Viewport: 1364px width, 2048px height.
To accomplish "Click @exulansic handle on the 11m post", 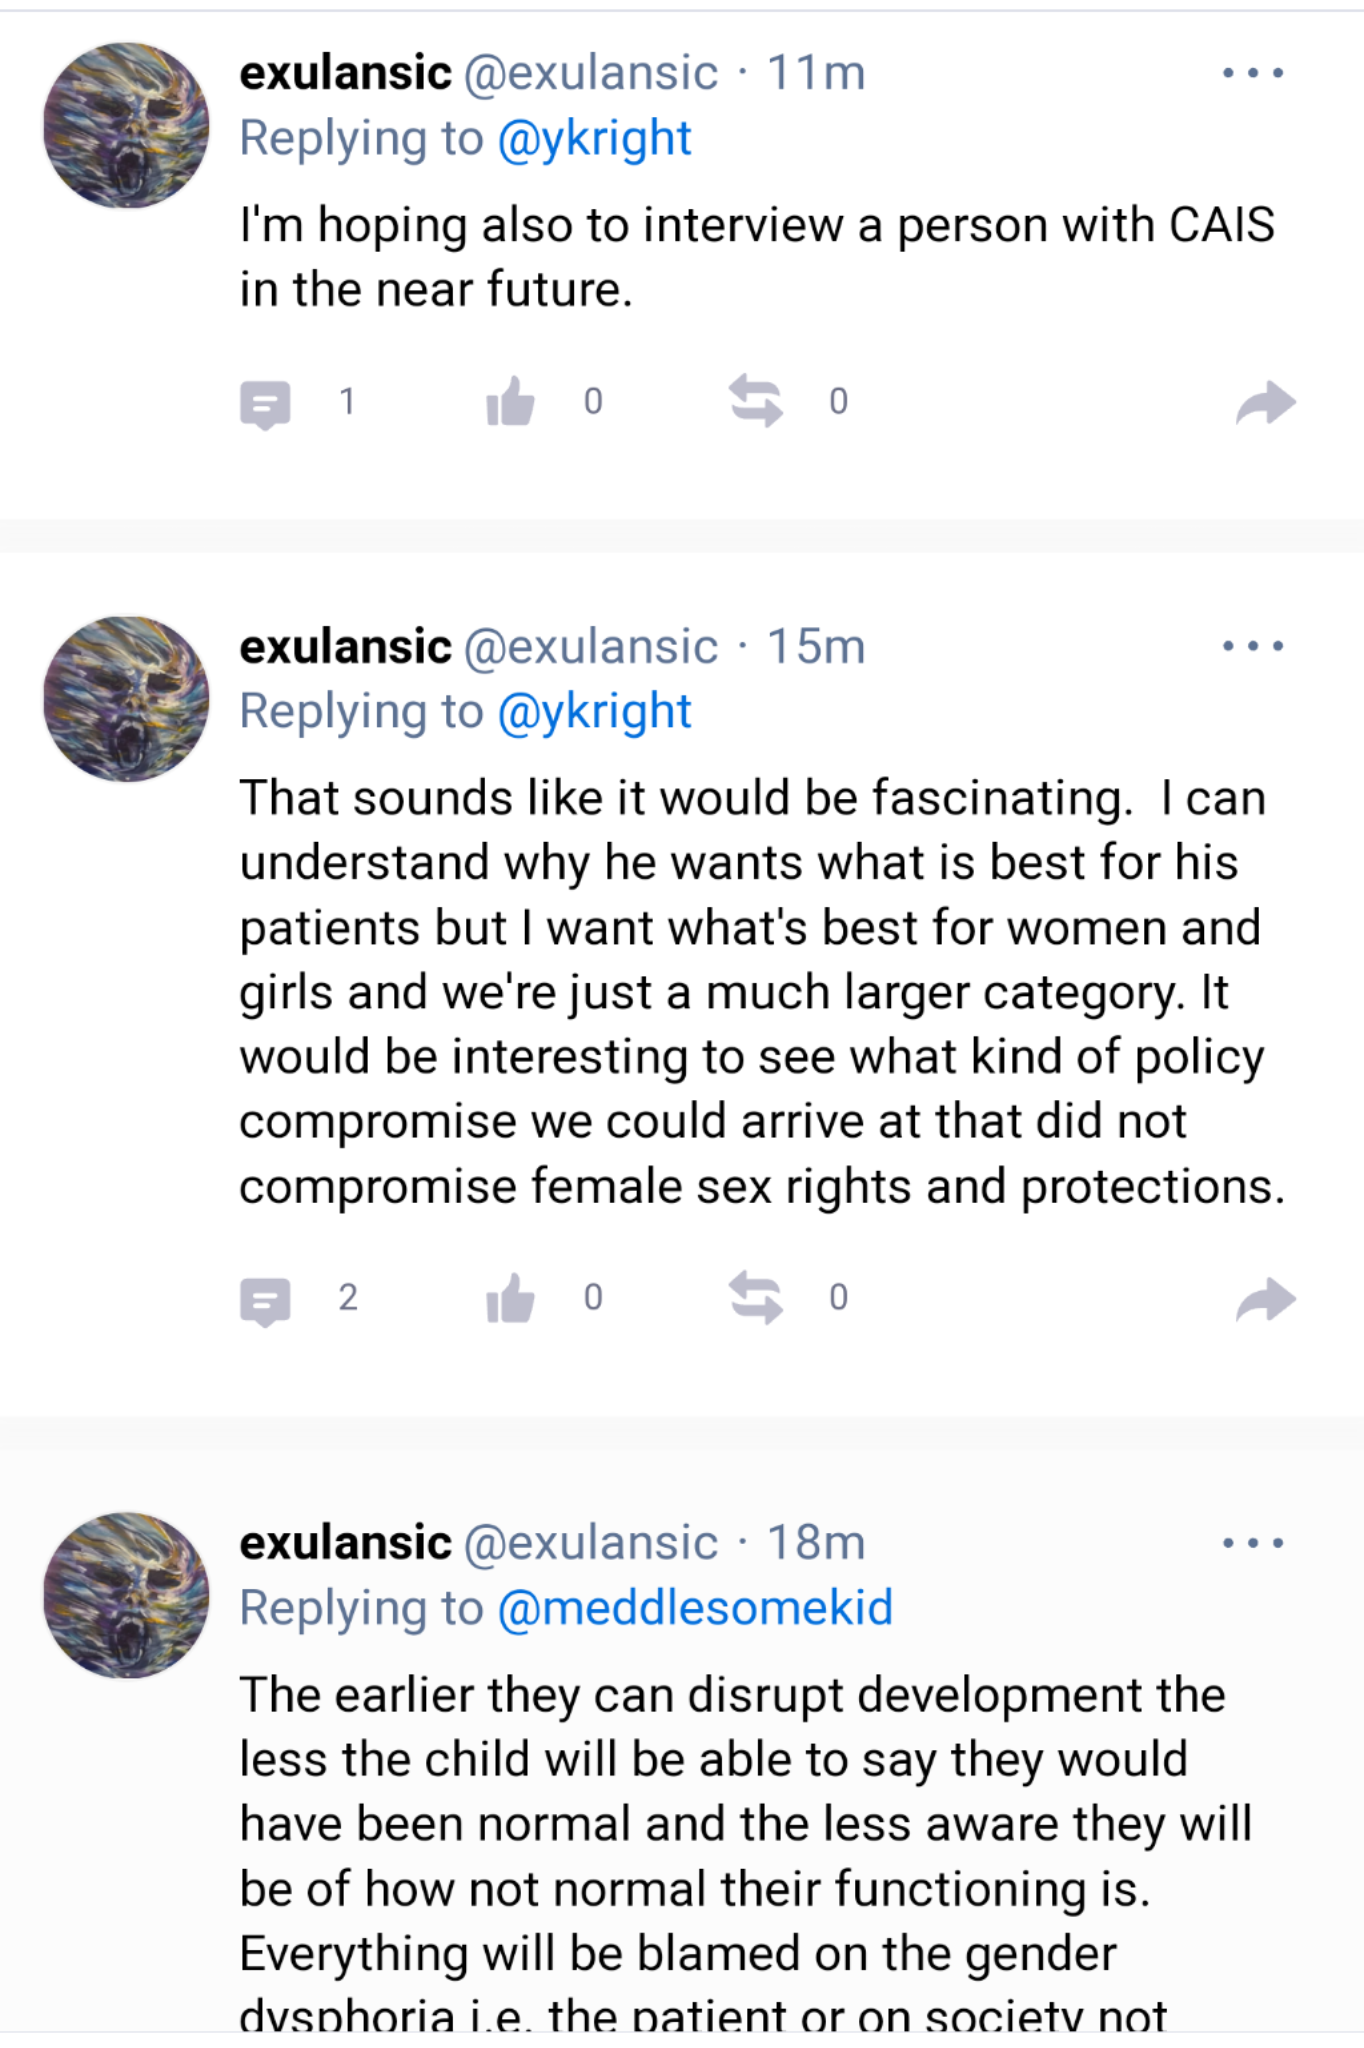I will [x=590, y=73].
